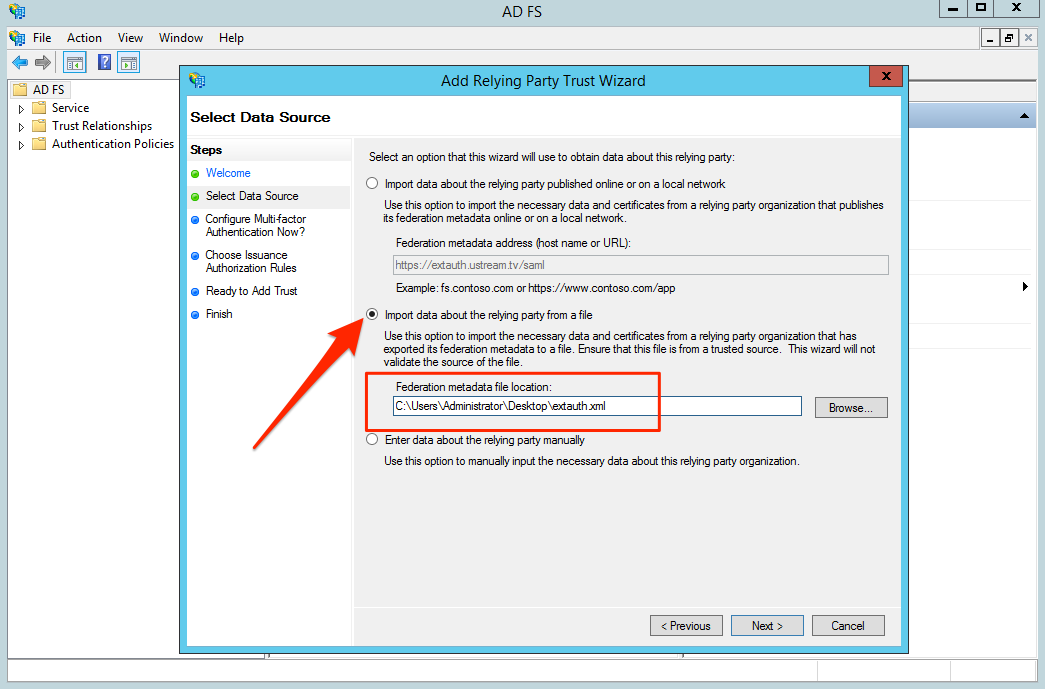Restore down the inner MMC child window
The width and height of the screenshot is (1045, 689).
tap(1009, 38)
